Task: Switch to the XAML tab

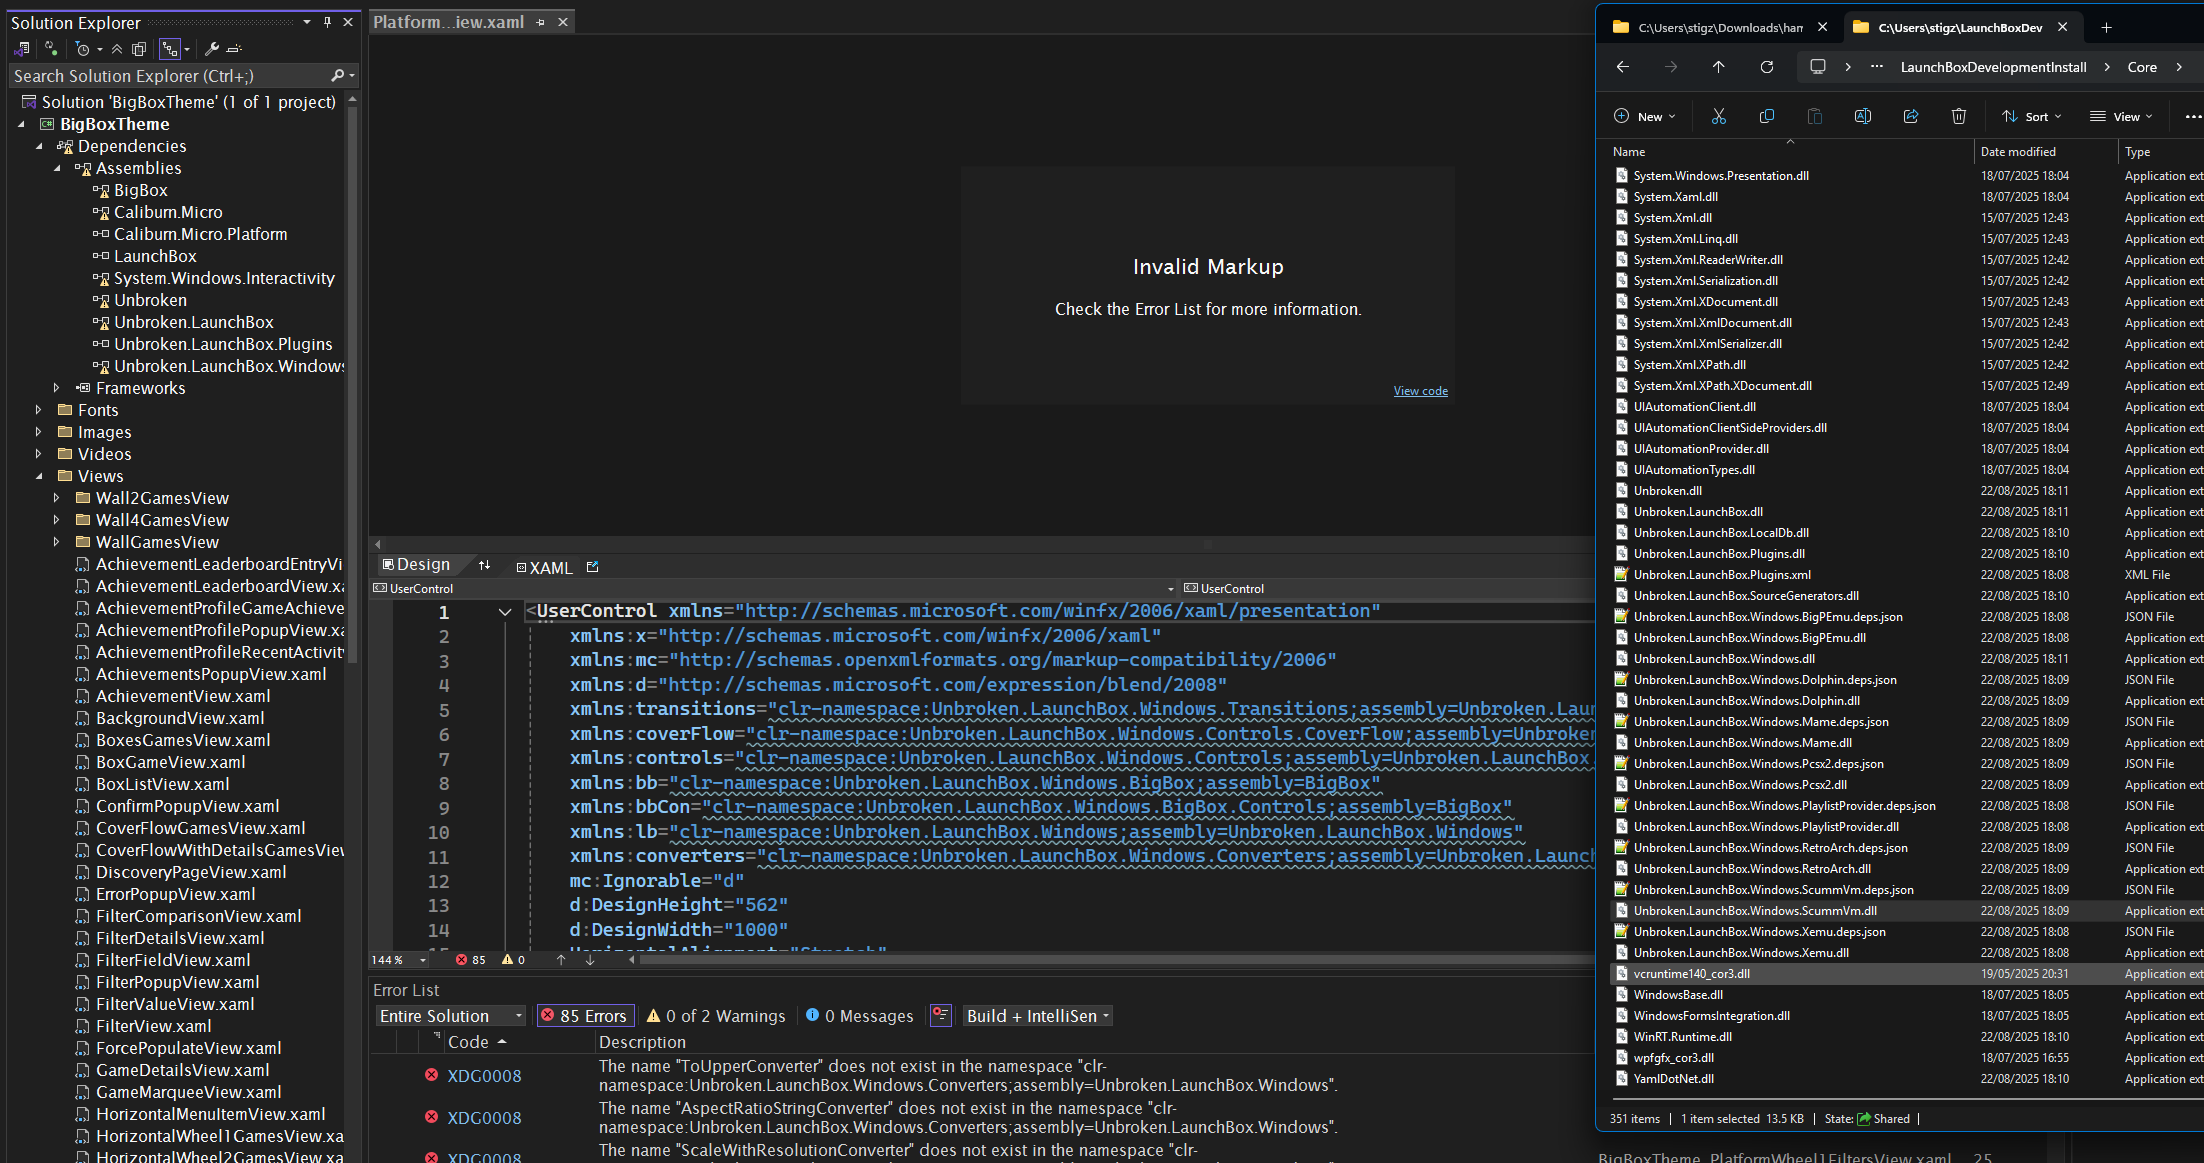Action: point(544,567)
